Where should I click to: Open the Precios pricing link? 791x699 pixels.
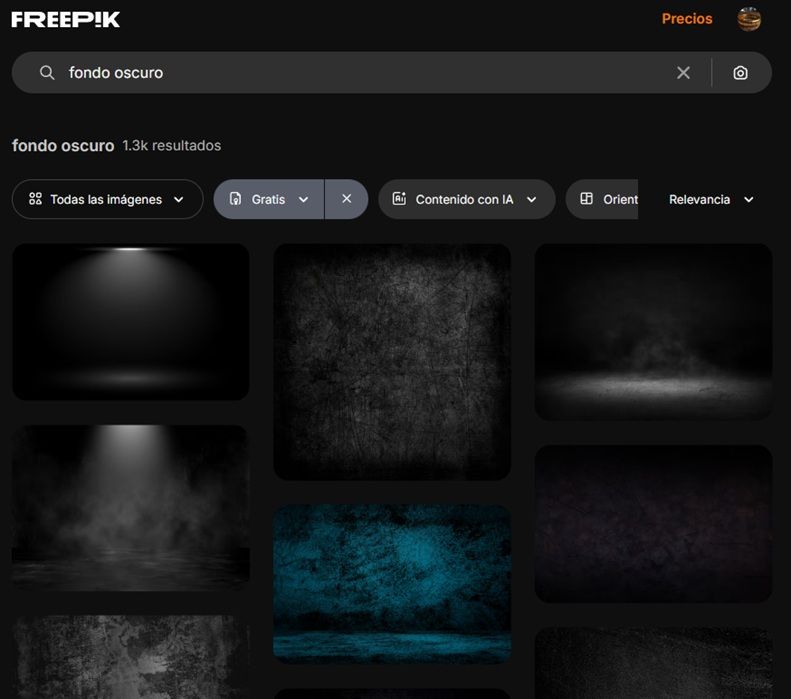[687, 19]
